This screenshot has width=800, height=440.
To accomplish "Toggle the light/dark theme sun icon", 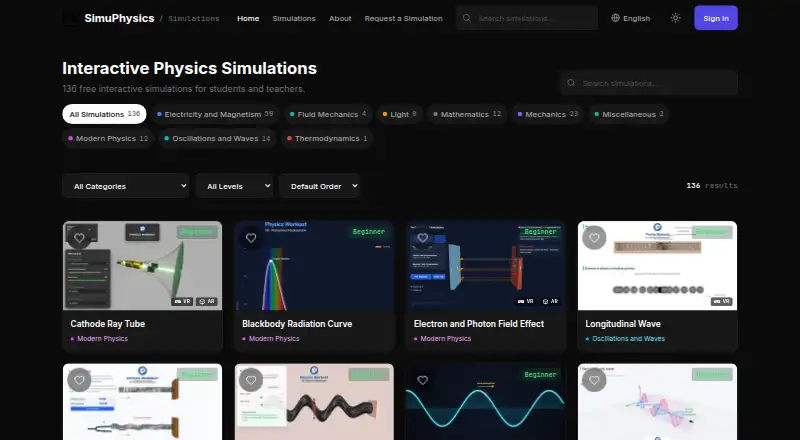I will tap(676, 18).
